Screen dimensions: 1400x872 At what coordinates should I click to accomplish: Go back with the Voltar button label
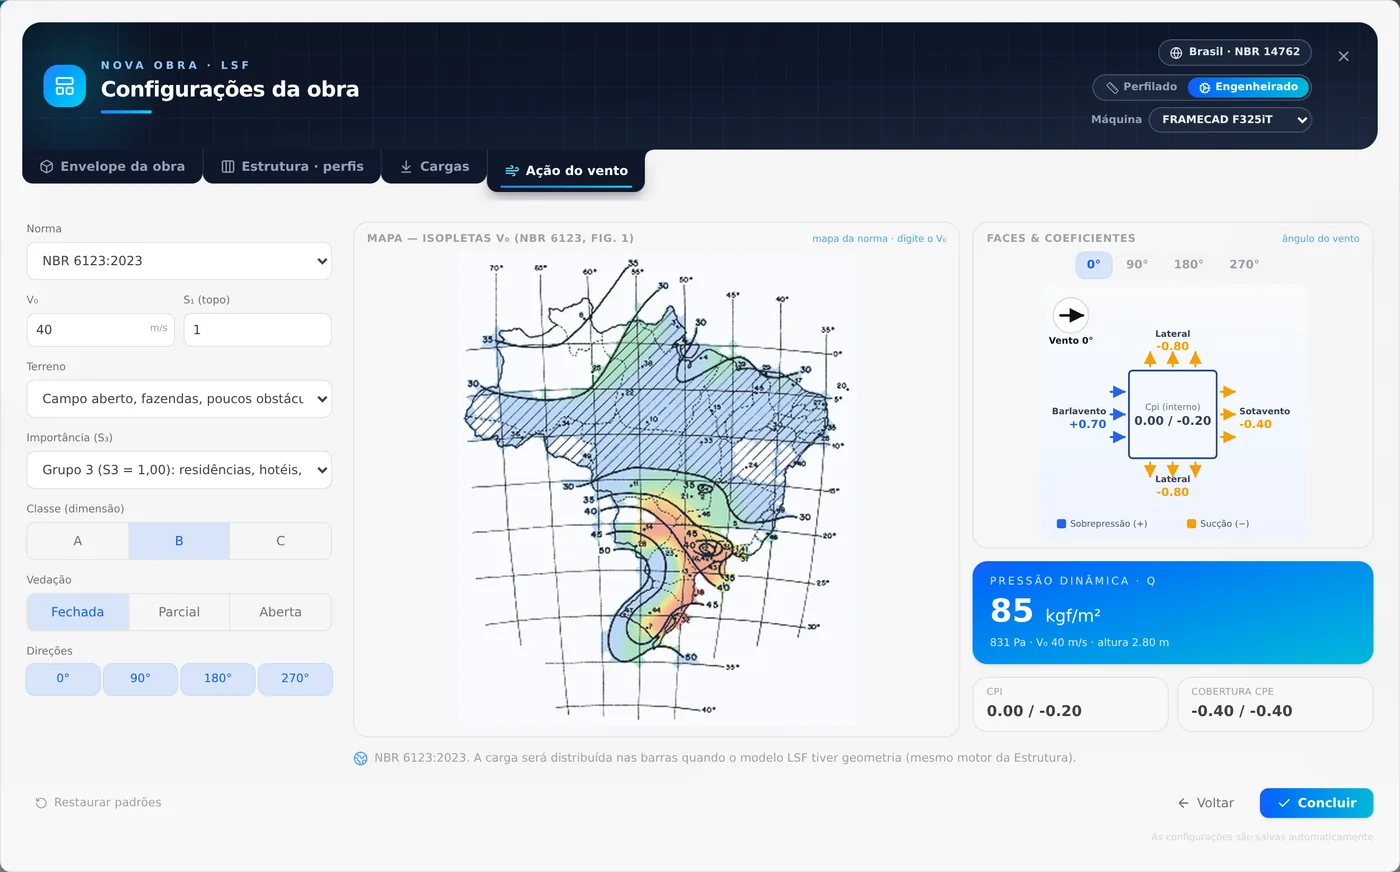(1215, 803)
